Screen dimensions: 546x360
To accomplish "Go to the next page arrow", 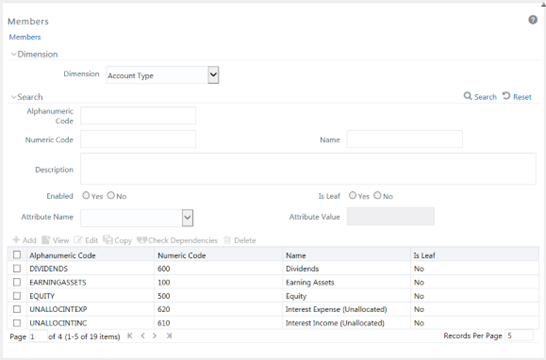I will coord(155,336).
